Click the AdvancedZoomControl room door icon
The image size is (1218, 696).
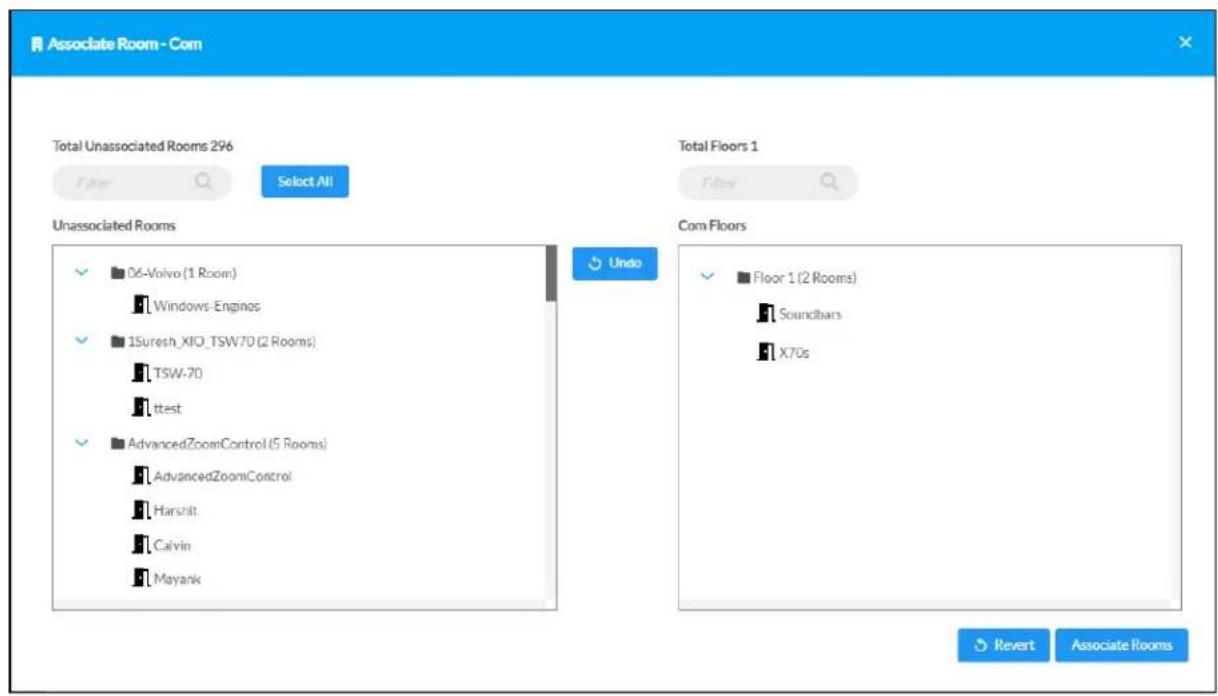tap(141, 476)
